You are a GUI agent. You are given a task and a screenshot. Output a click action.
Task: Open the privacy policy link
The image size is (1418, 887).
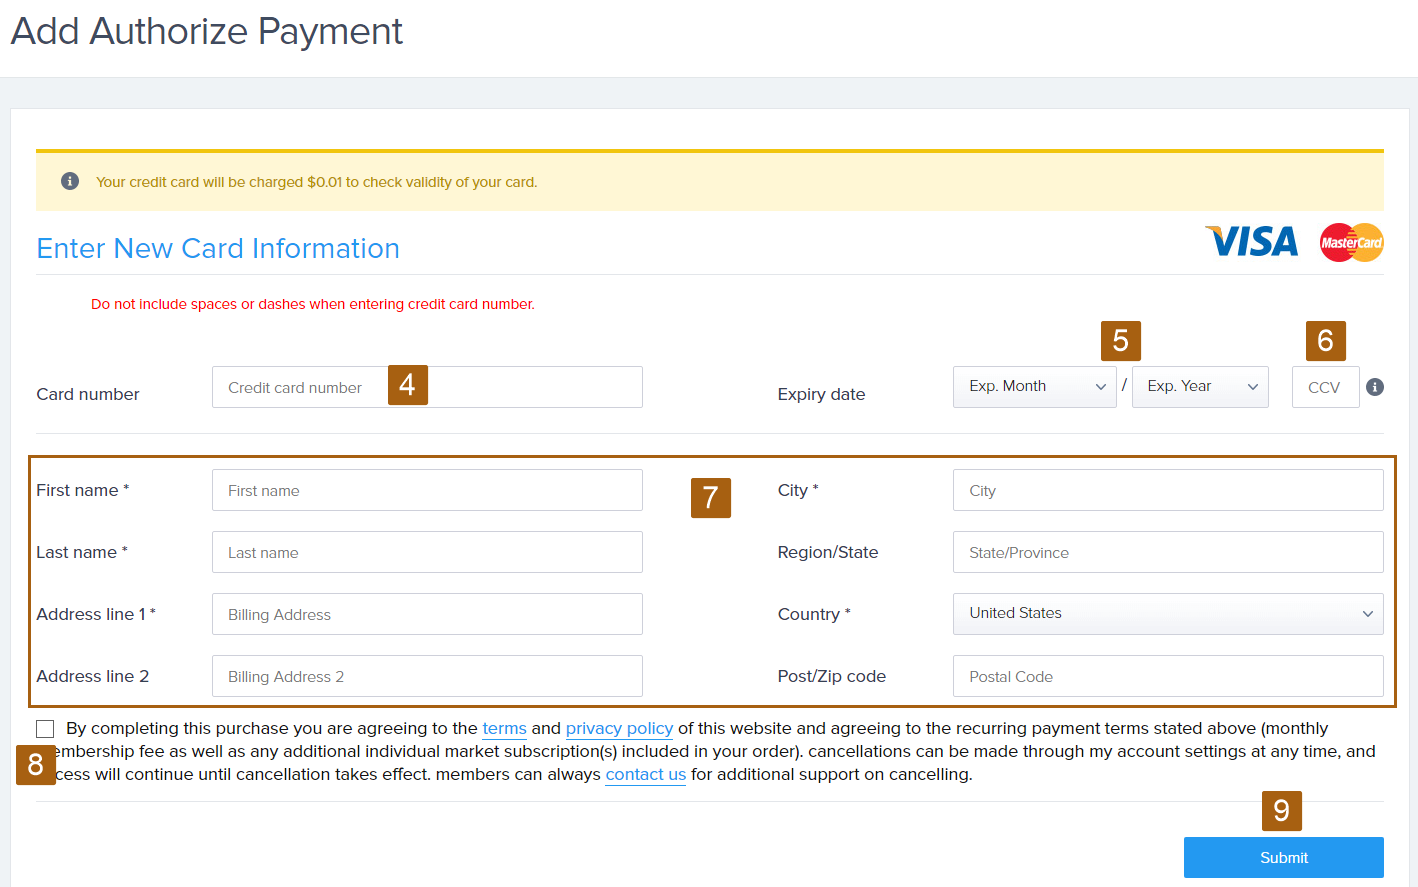click(x=619, y=729)
